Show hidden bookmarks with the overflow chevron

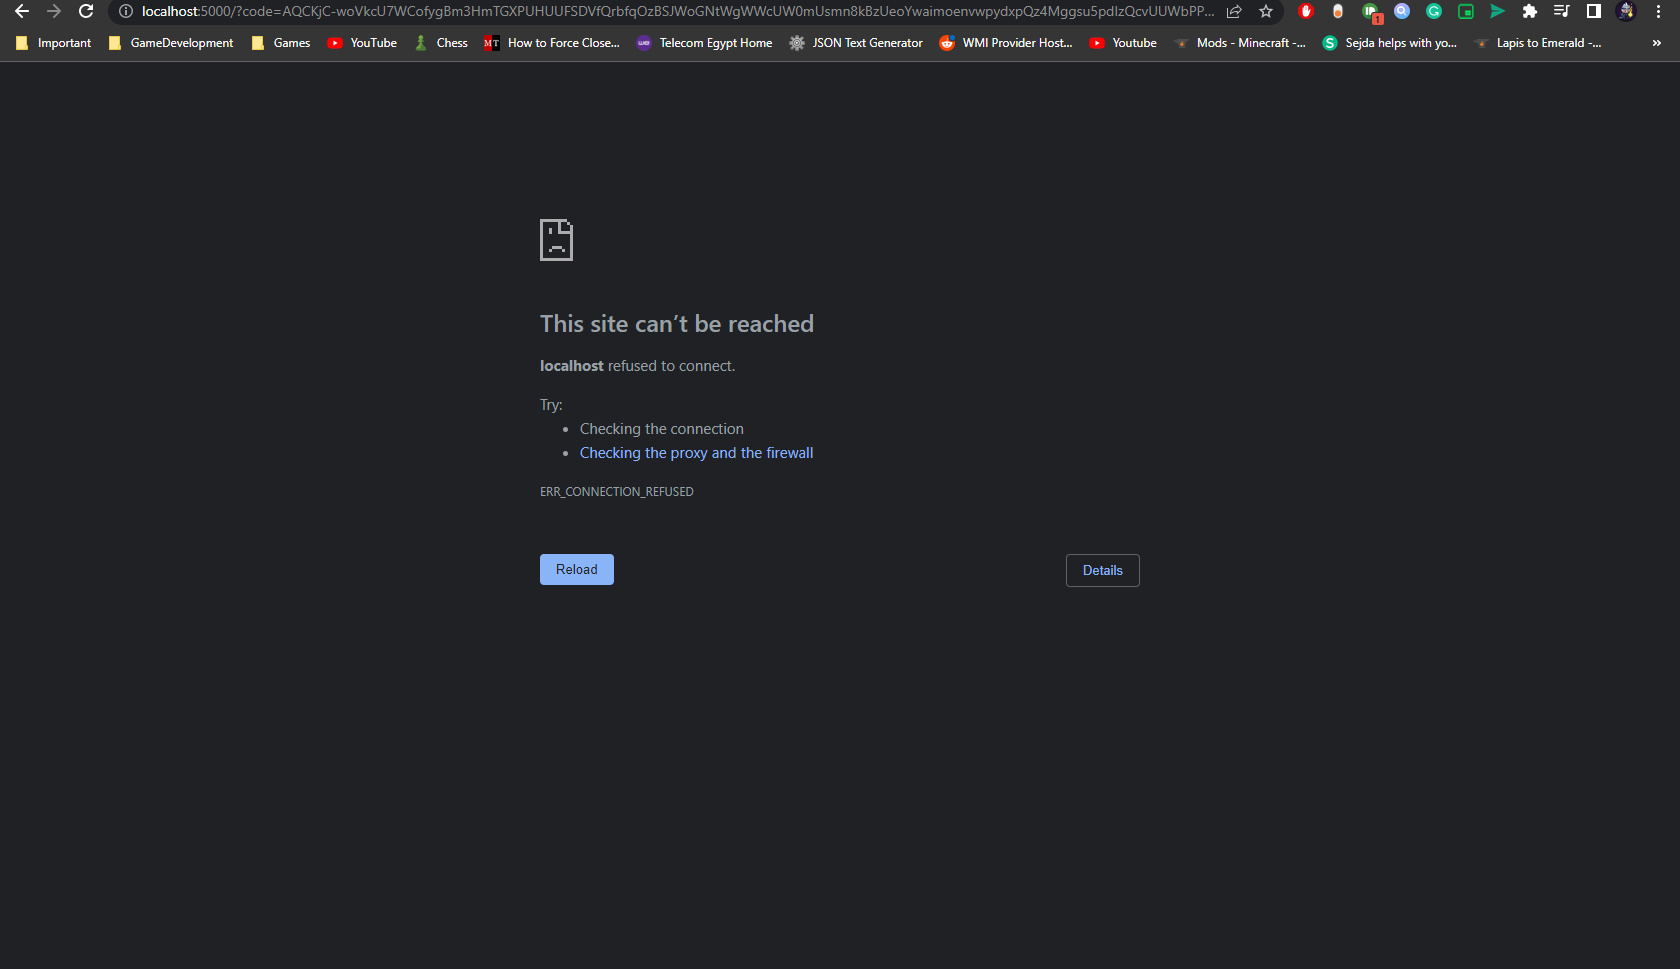1657,43
